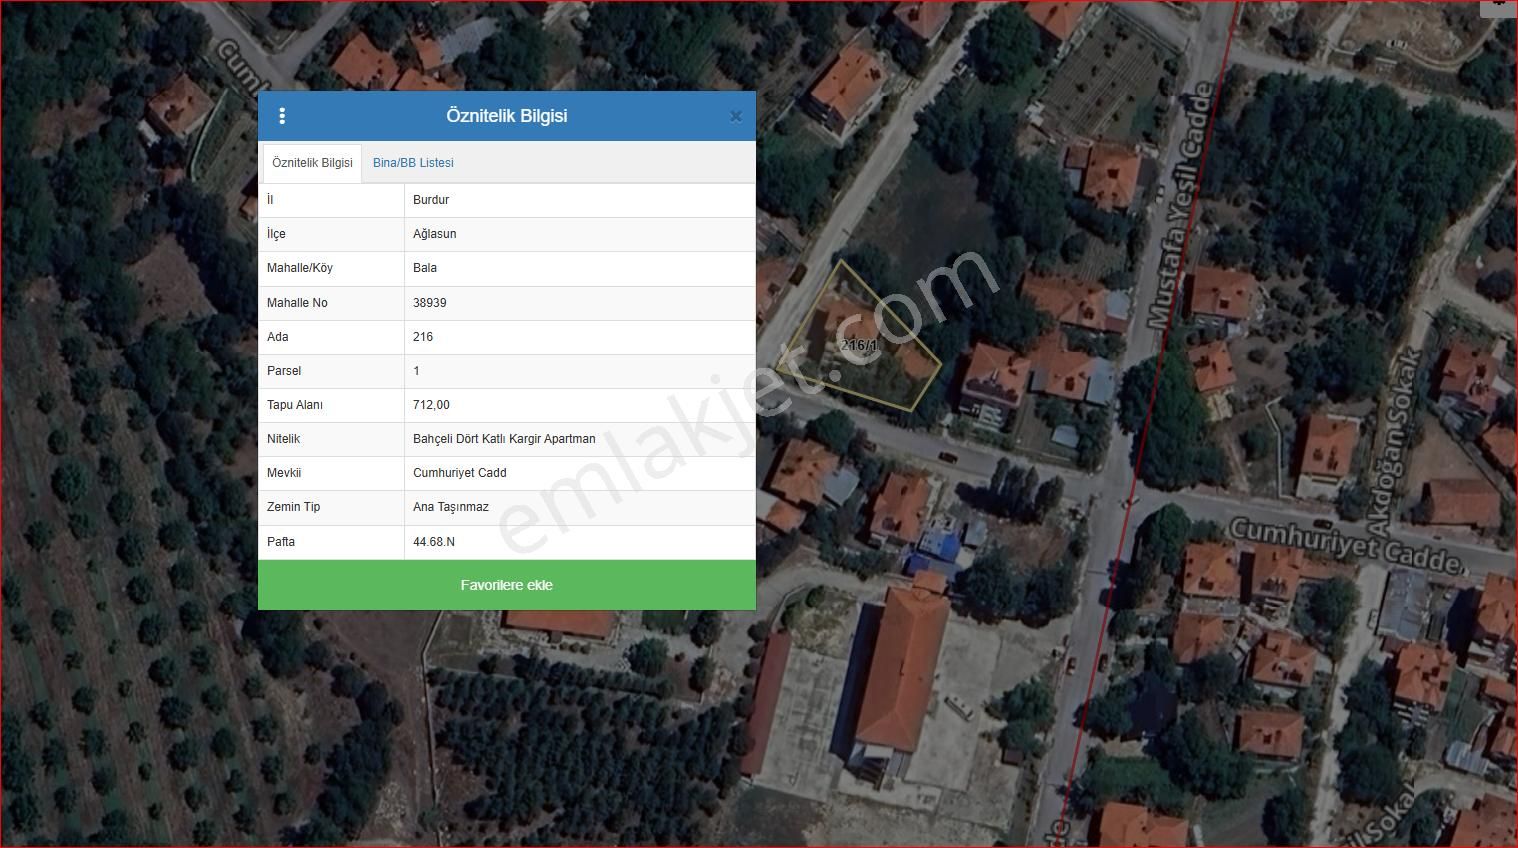Screen dimensions: 1518x848
Task: Click the Mustafa Yeşil Cadde street label
Action: tap(1182, 205)
